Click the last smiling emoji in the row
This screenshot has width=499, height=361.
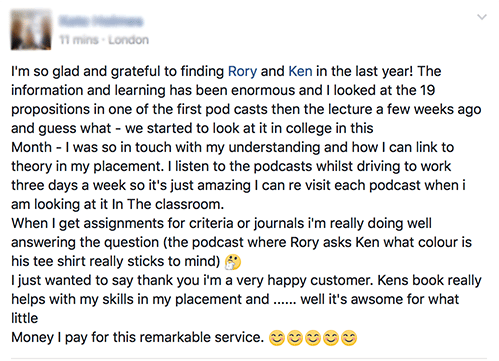point(349,338)
